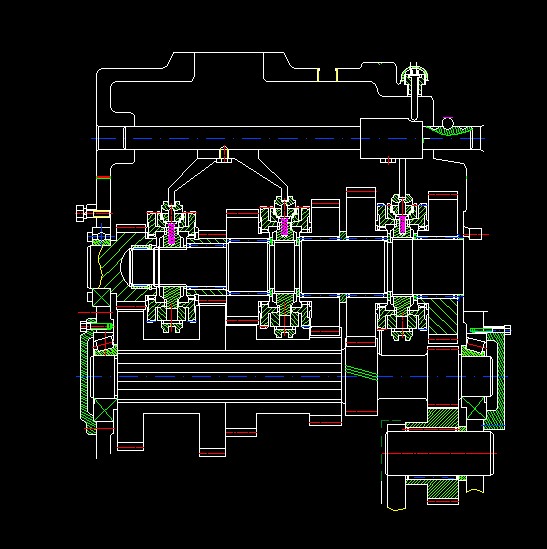Viewport: 547px width, 549px height.
Task: Select the crossed-box bearing symbol at the countershaft's lower left
Action: click(105, 409)
